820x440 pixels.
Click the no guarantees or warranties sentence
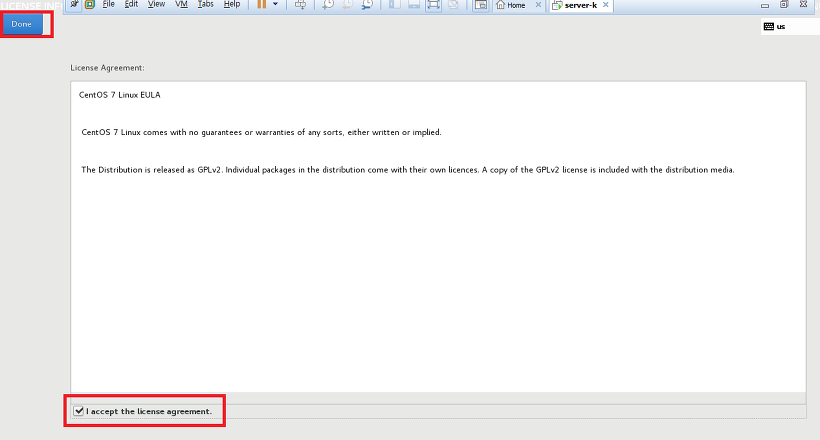point(261,132)
